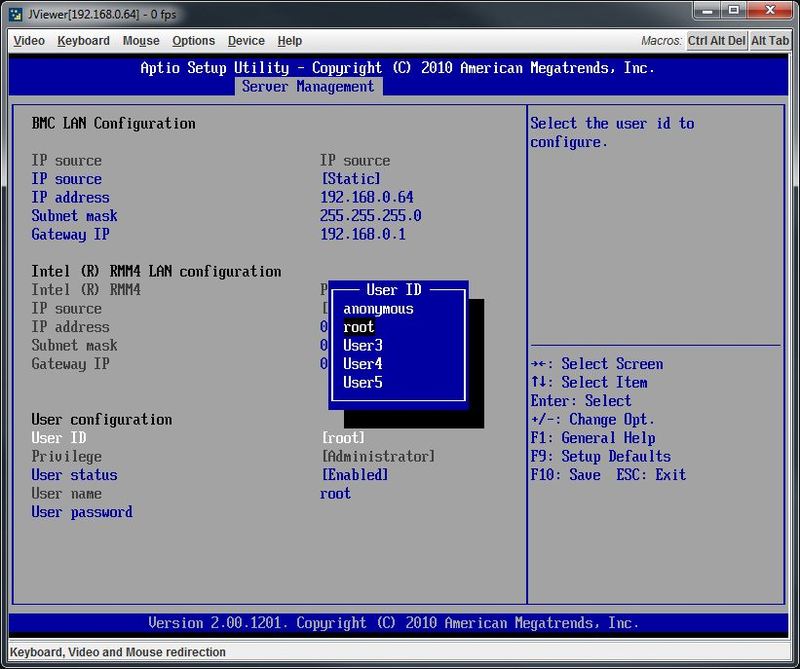Open the Mouse menu

(x=141, y=41)
